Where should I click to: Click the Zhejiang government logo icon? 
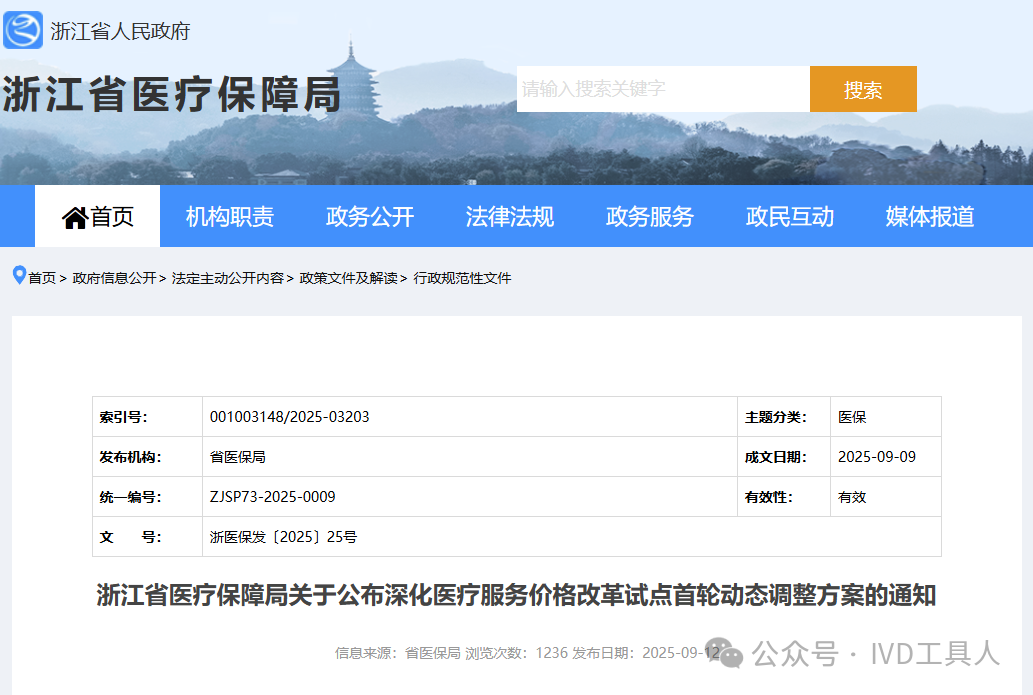(23, 30)
